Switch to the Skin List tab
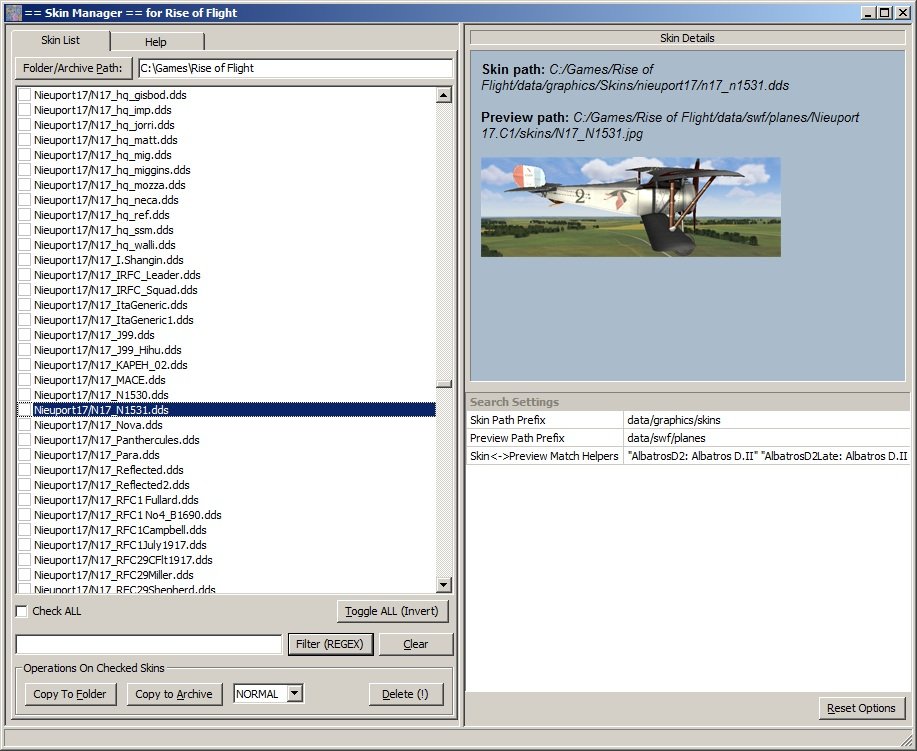The height and width of the screenshot is (751, 917). 60,40
